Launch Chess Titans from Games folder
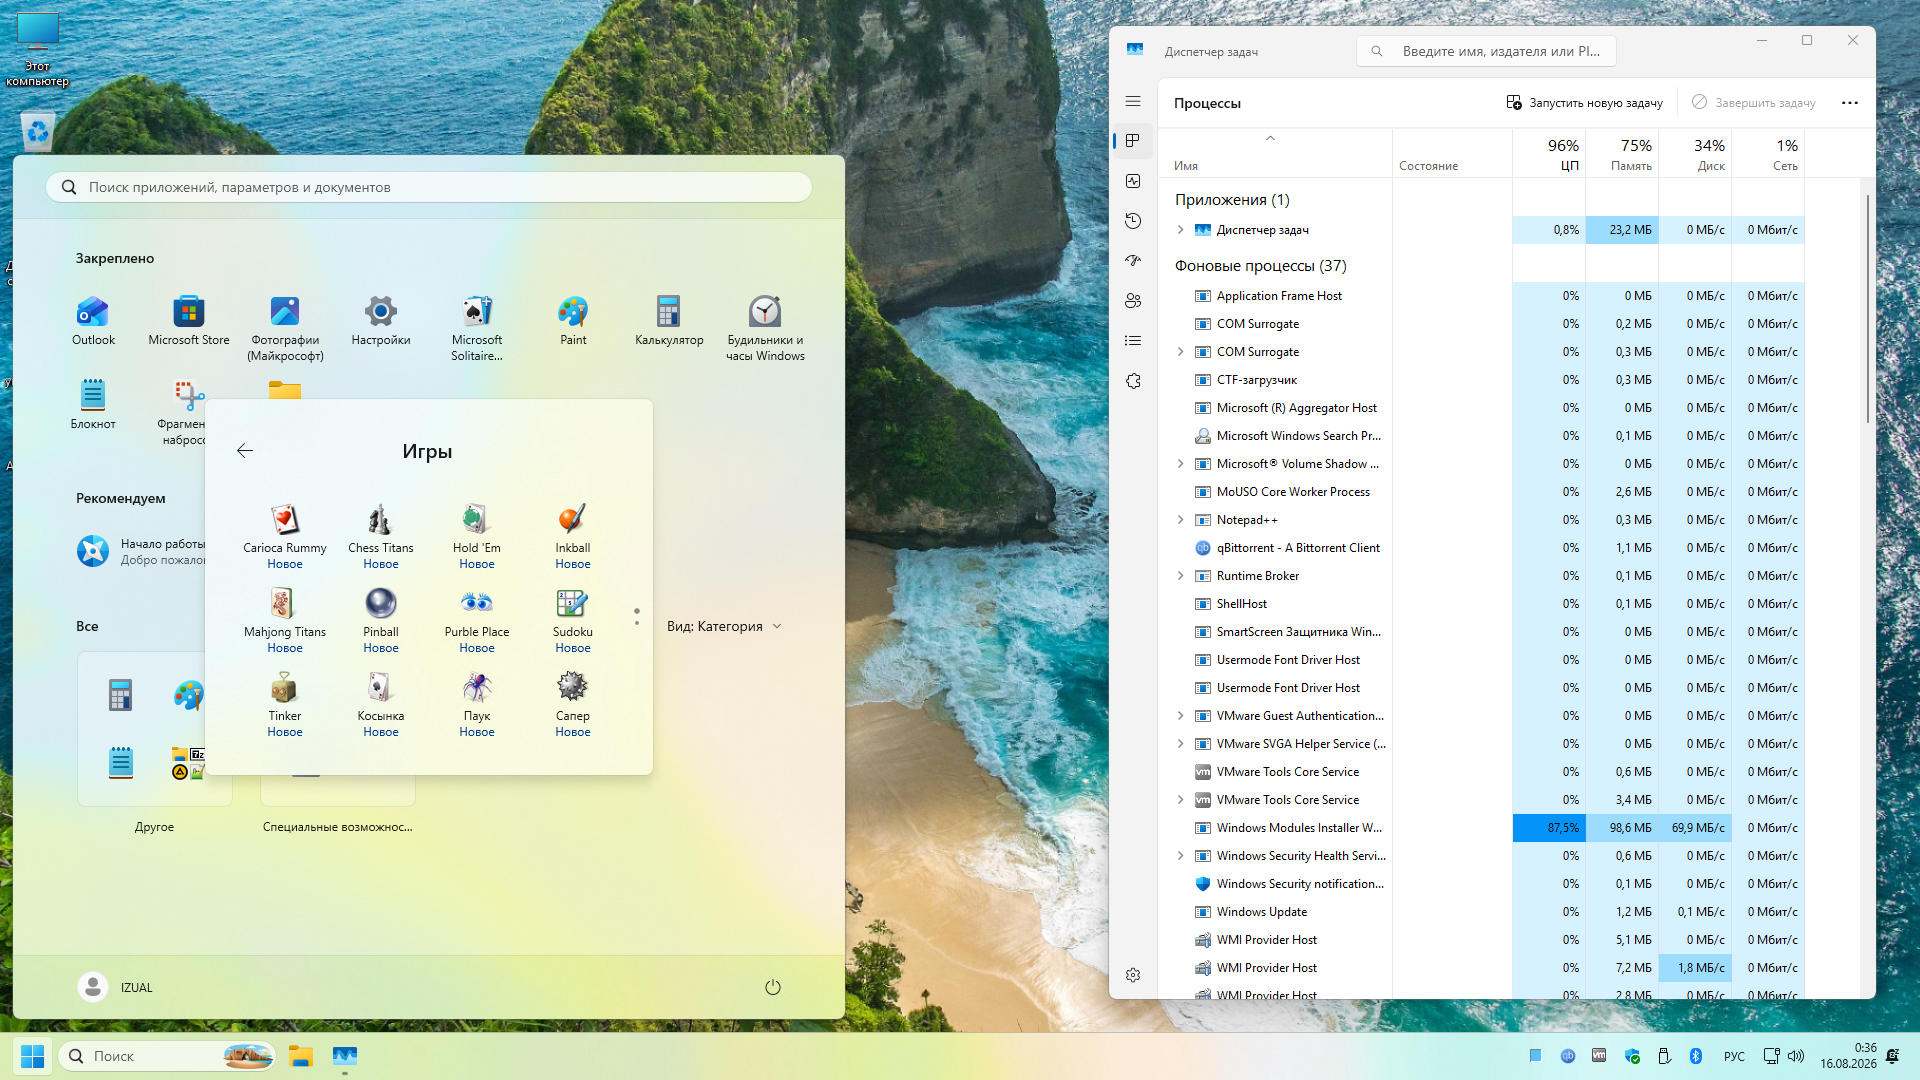The width and height of the screenshot is (1920, 1080). (x=381, y=536)
